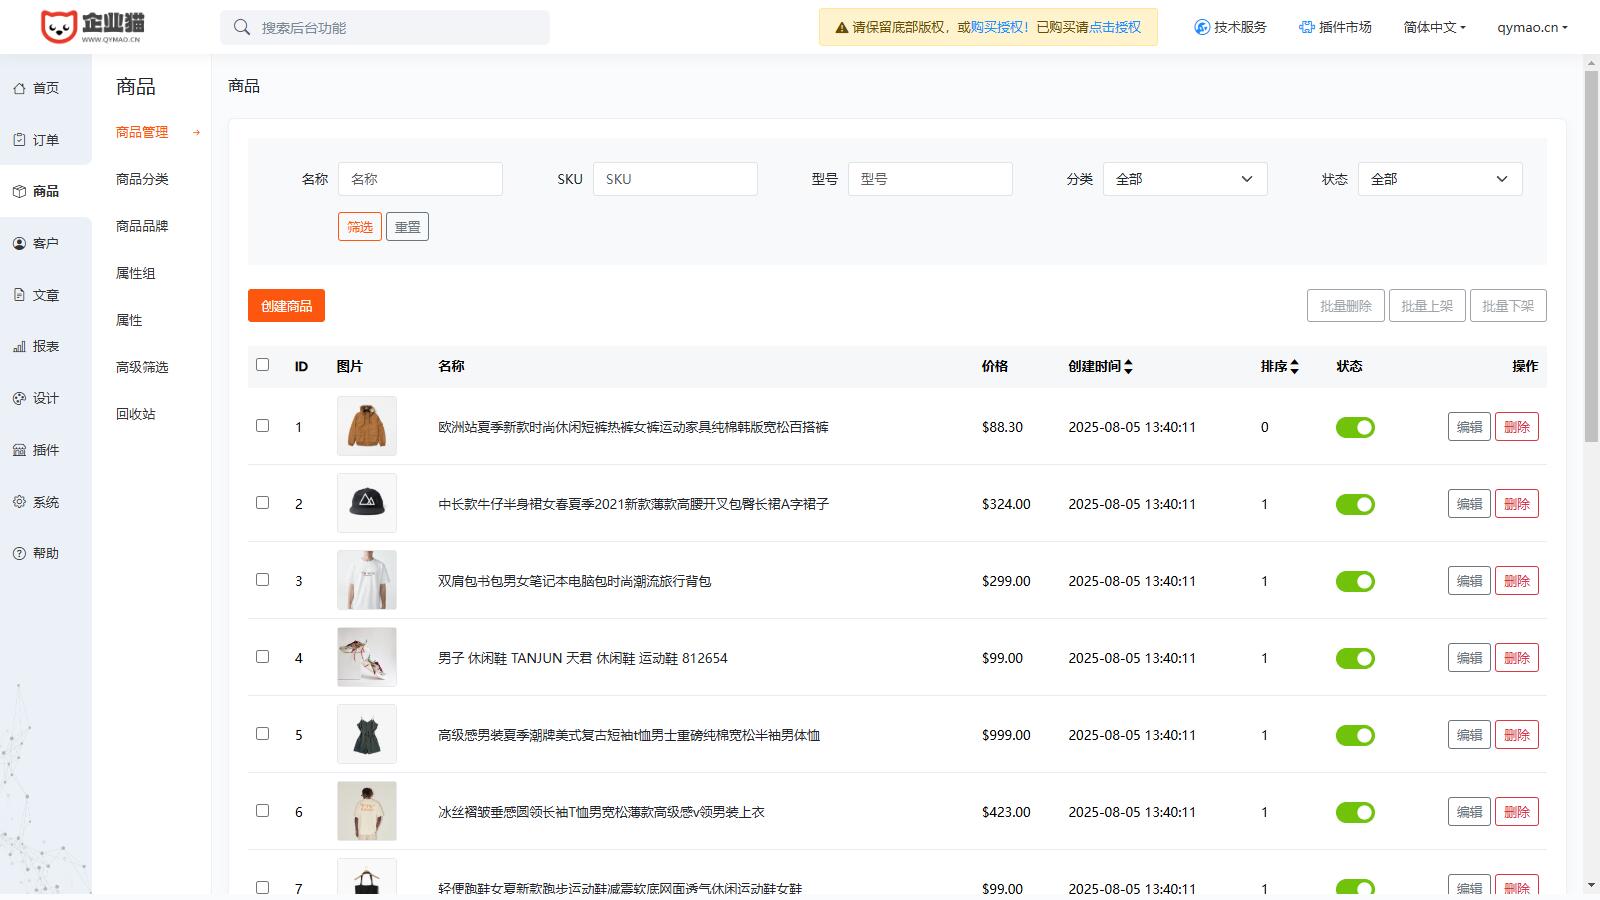Click the system gear icon
Viewport: 1600px width, 900px height.
(19, 502)
